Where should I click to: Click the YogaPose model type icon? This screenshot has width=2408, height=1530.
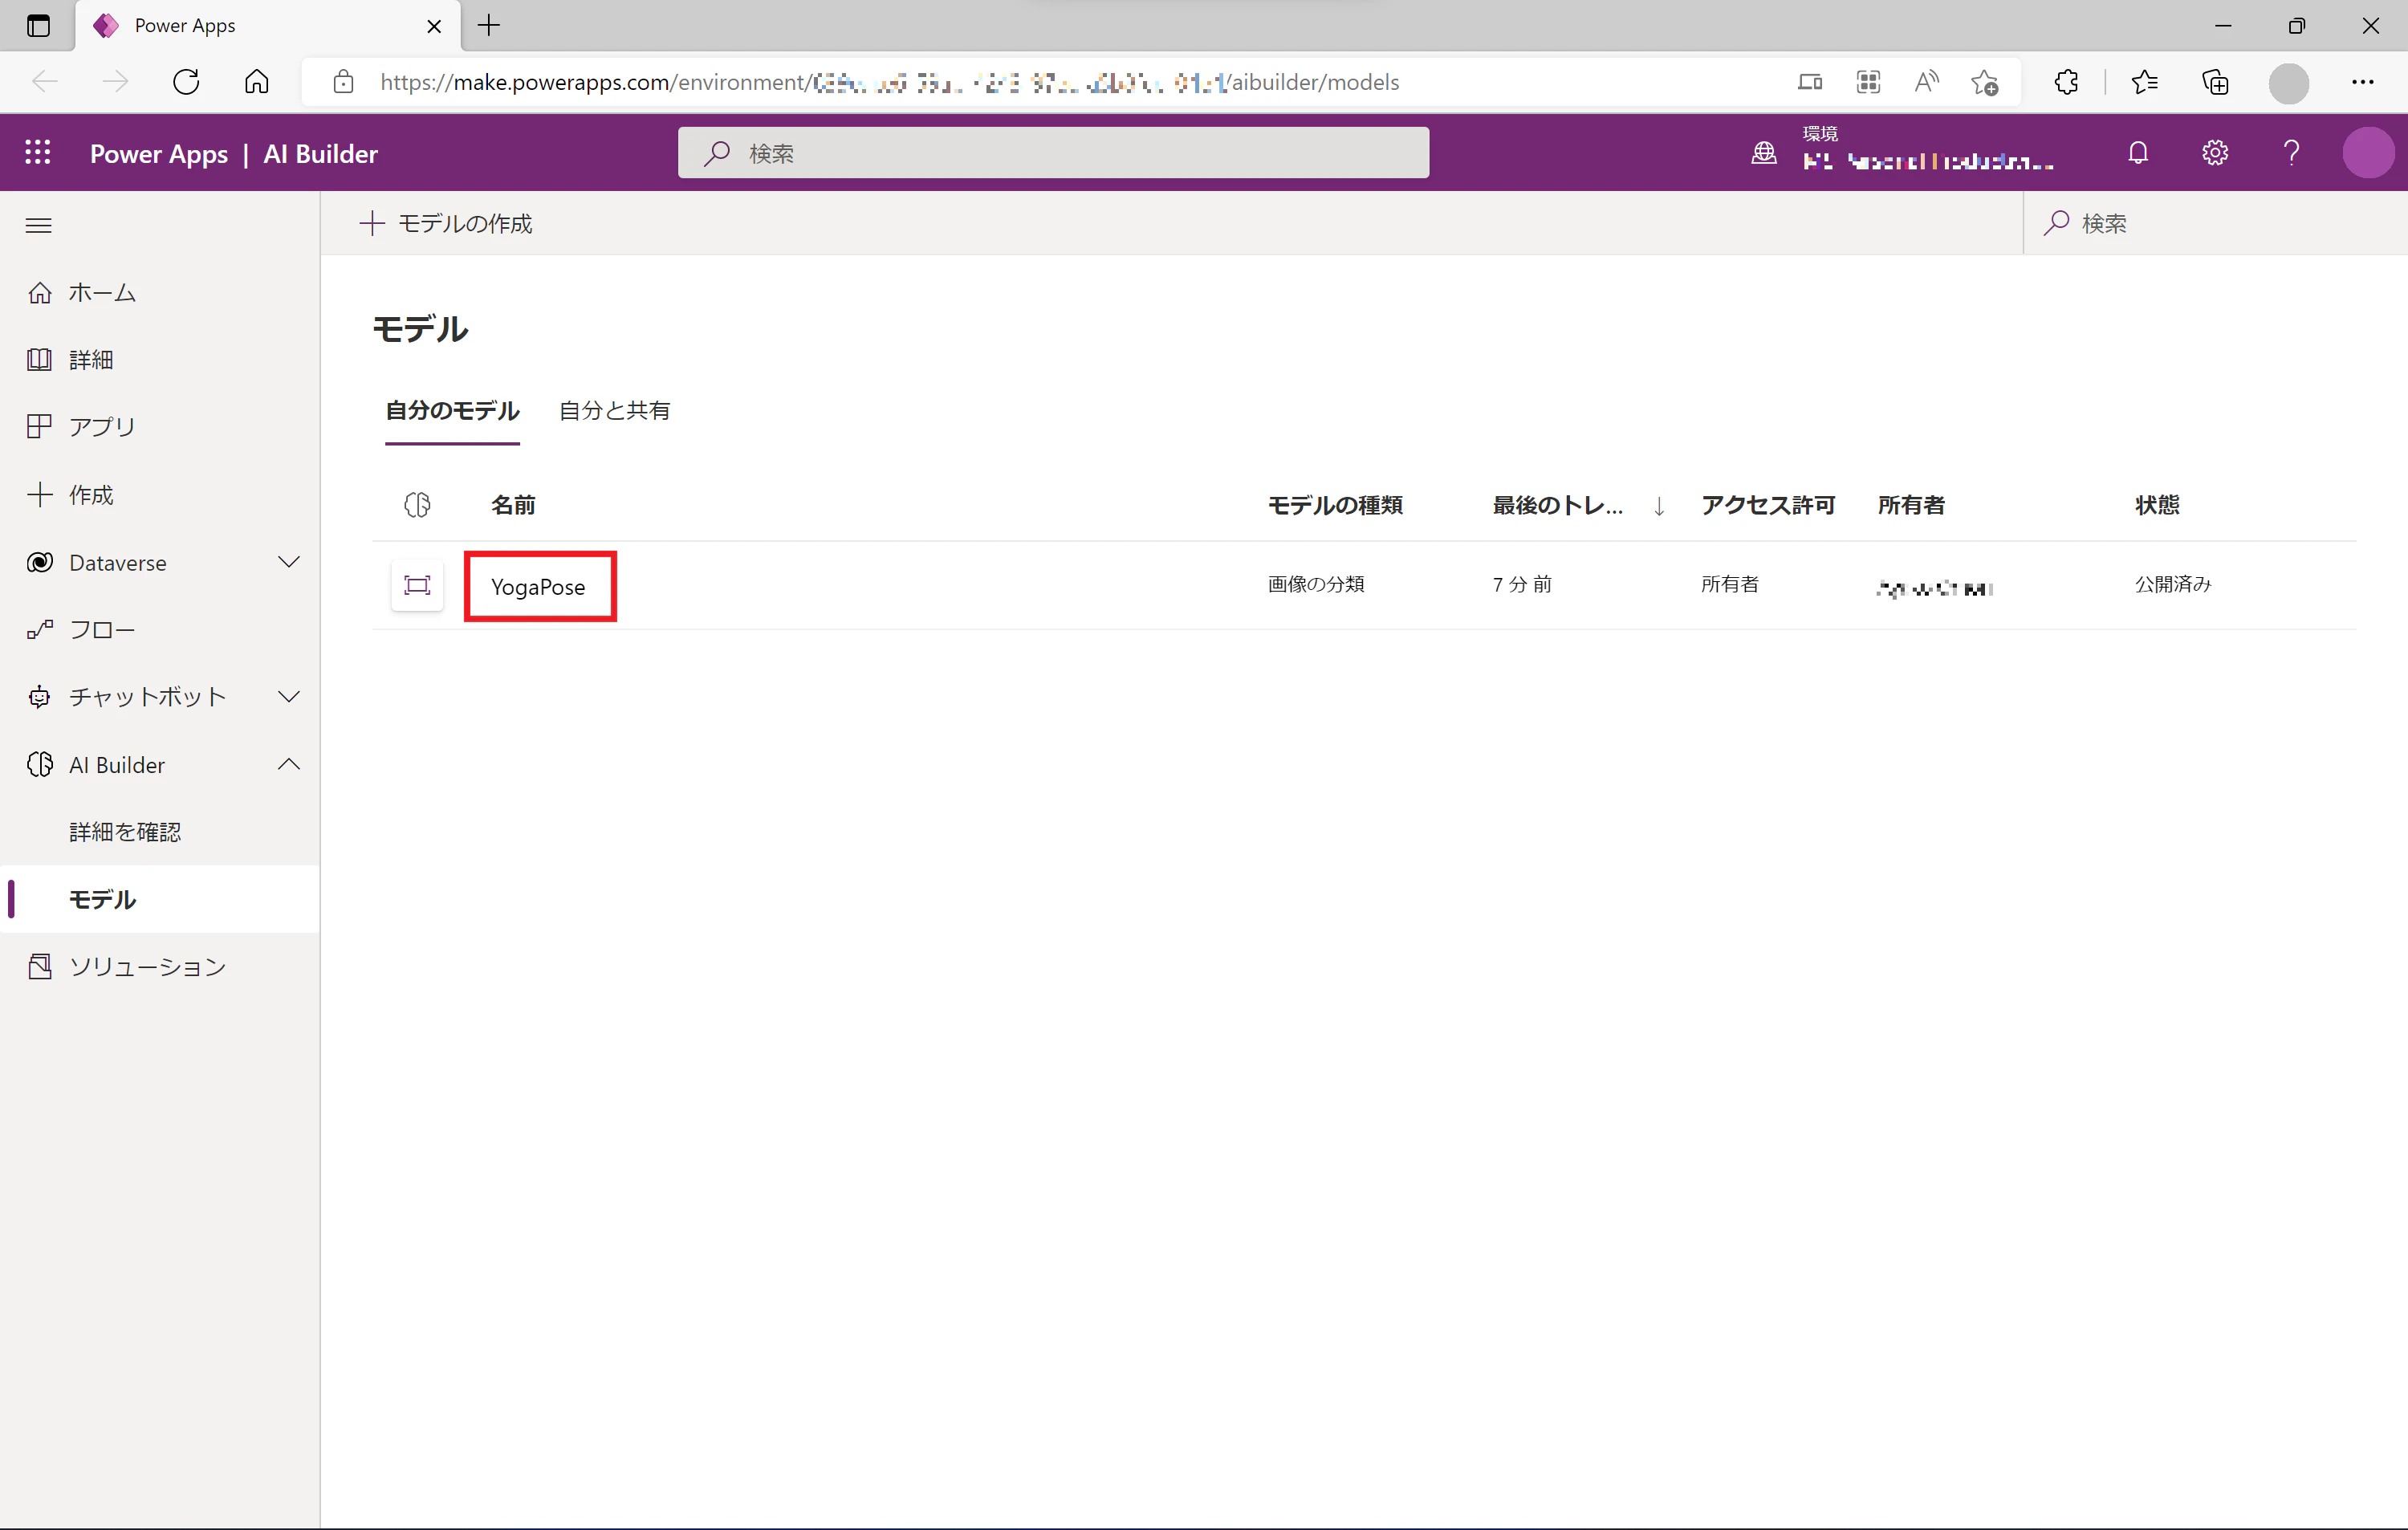(417, 585)
